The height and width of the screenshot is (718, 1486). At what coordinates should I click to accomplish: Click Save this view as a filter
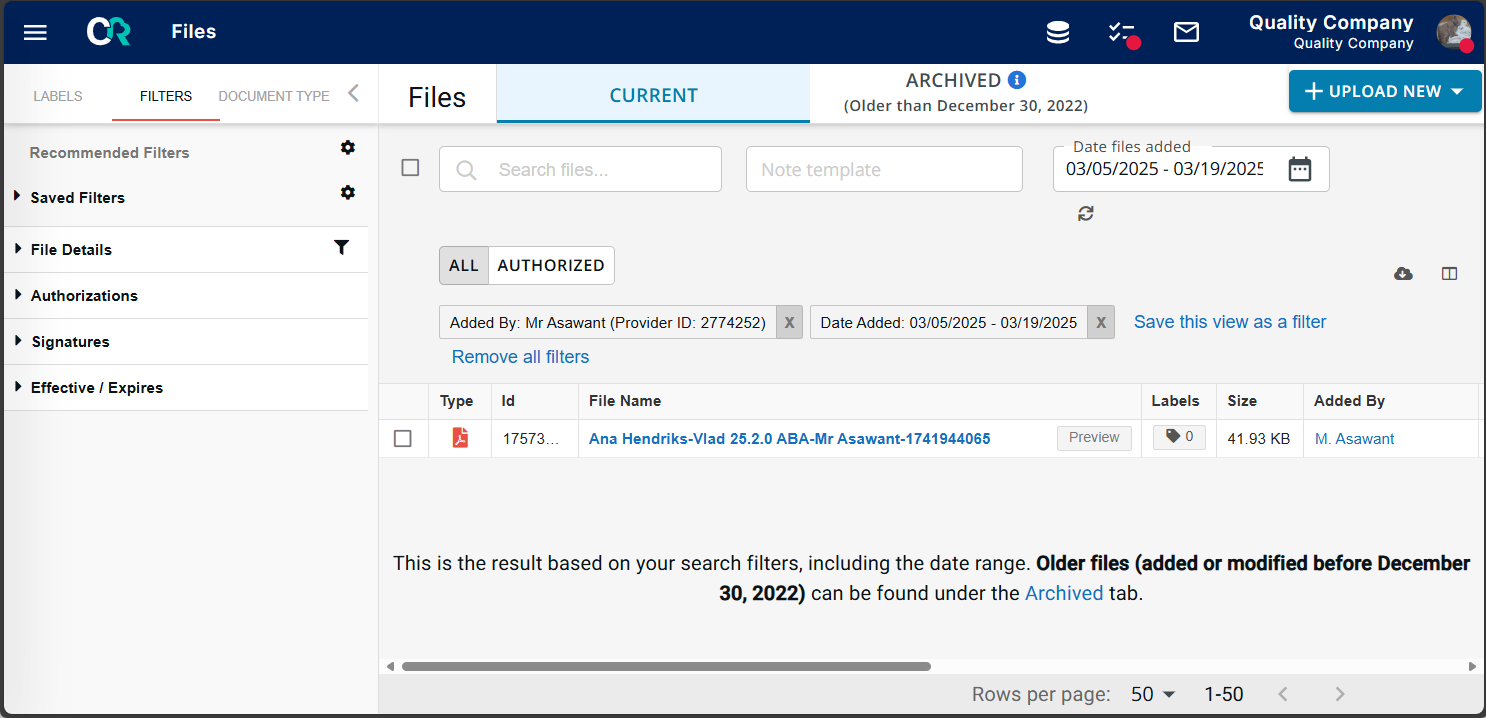click(1230, 322)
